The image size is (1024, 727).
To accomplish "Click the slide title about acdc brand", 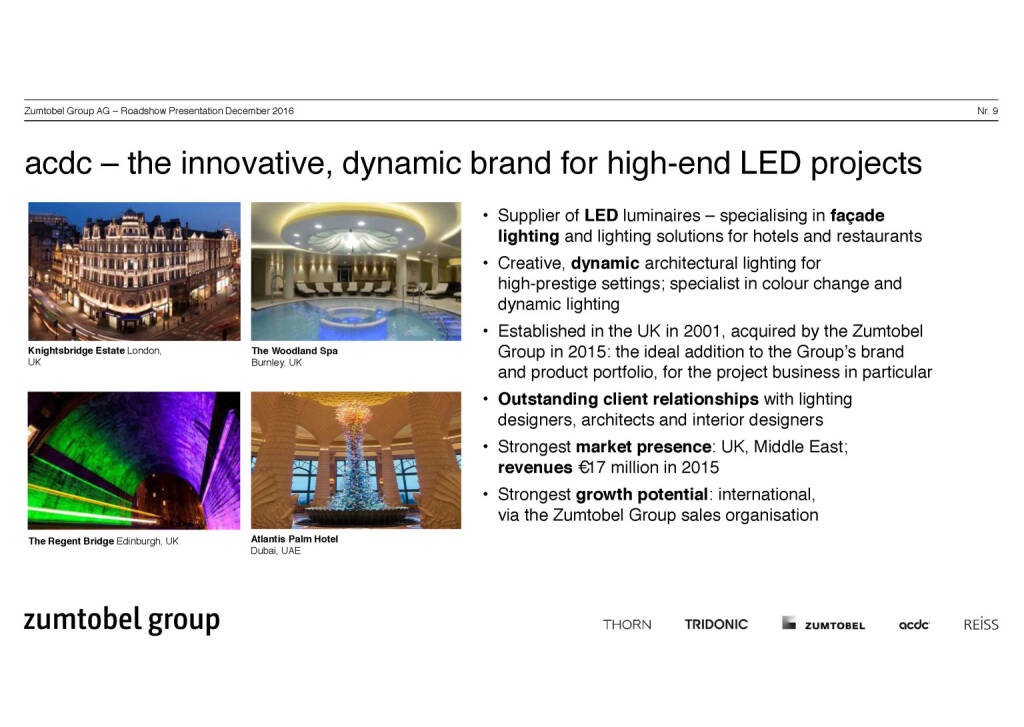I will pos(473,163).
